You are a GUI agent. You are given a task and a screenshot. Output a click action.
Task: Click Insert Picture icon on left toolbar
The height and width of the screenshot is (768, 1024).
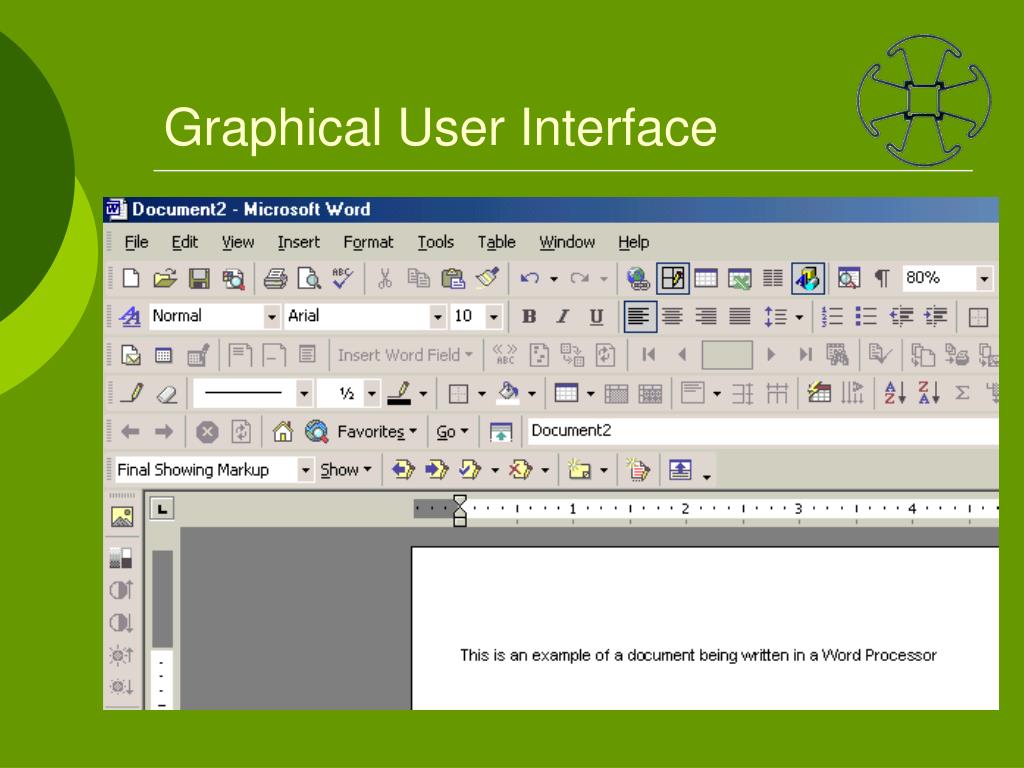pos(121,517)
